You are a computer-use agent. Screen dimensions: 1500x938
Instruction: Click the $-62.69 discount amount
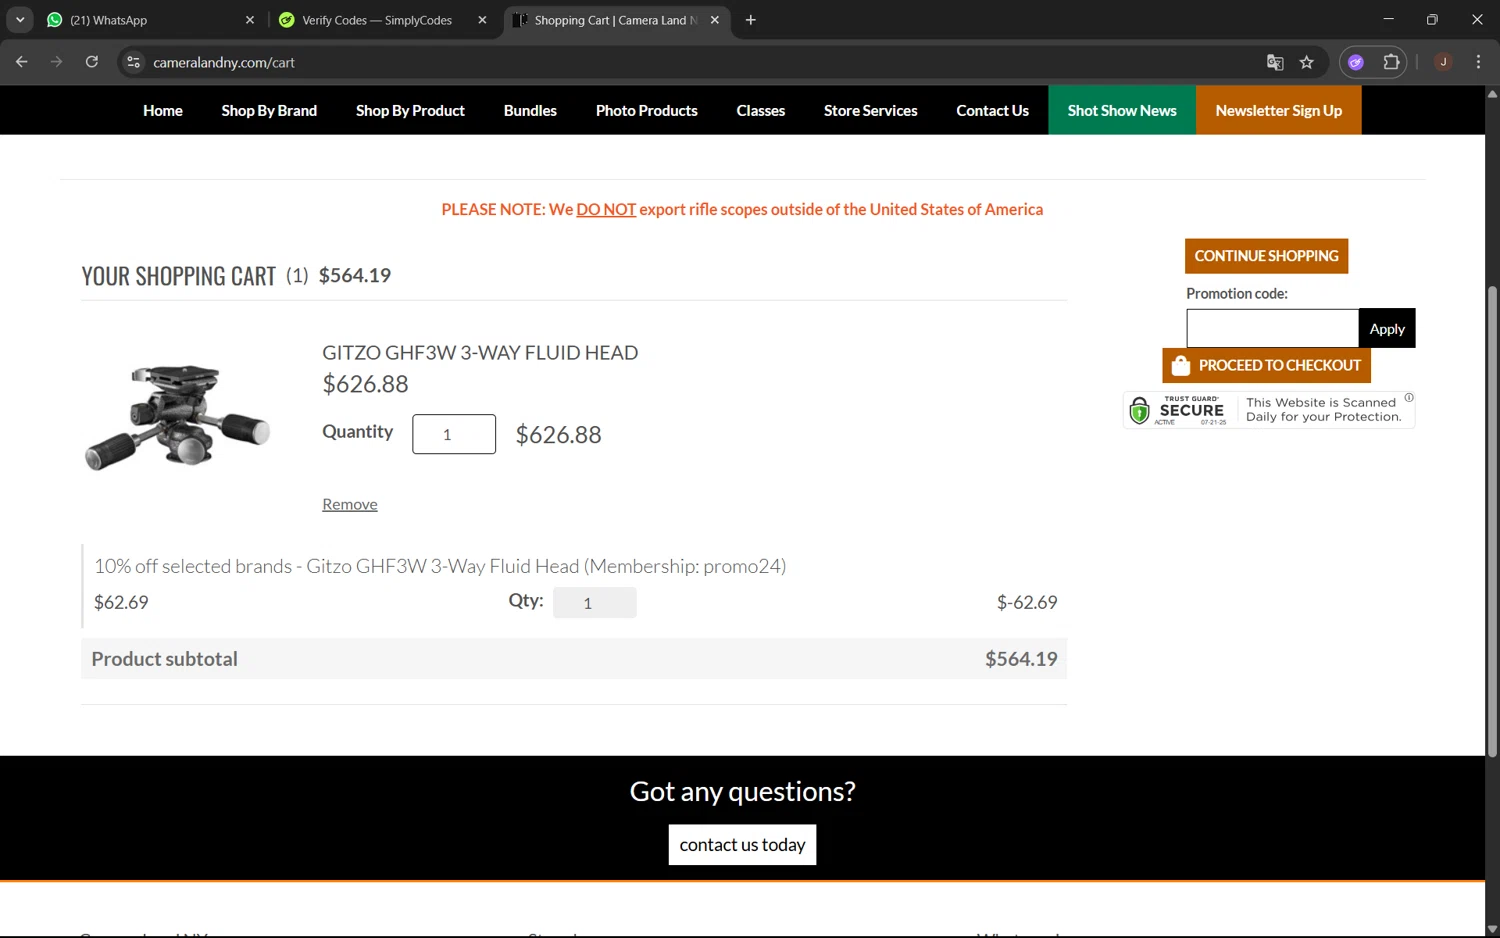pyautogui.click(x=1027, y=602)
